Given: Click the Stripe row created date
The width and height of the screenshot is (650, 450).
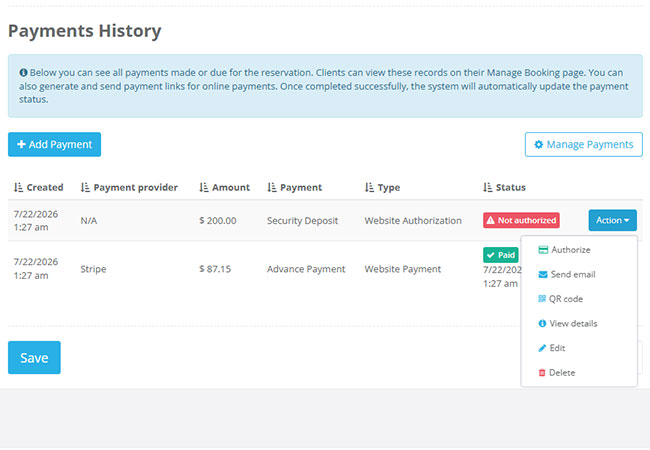Looking at the screenshot, I should tap(36, 269).
